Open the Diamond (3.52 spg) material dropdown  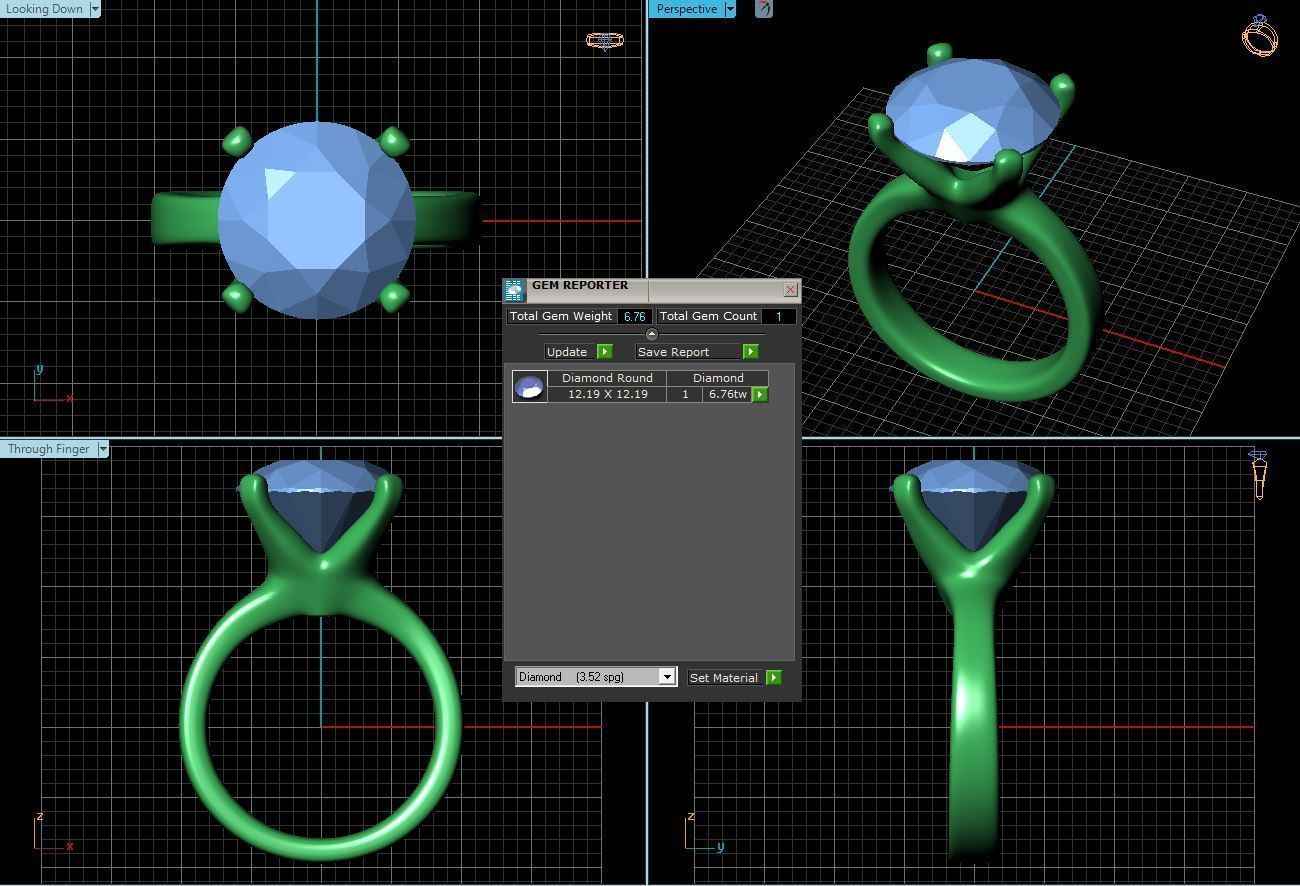pyautogui.click(x=596, y=677)
